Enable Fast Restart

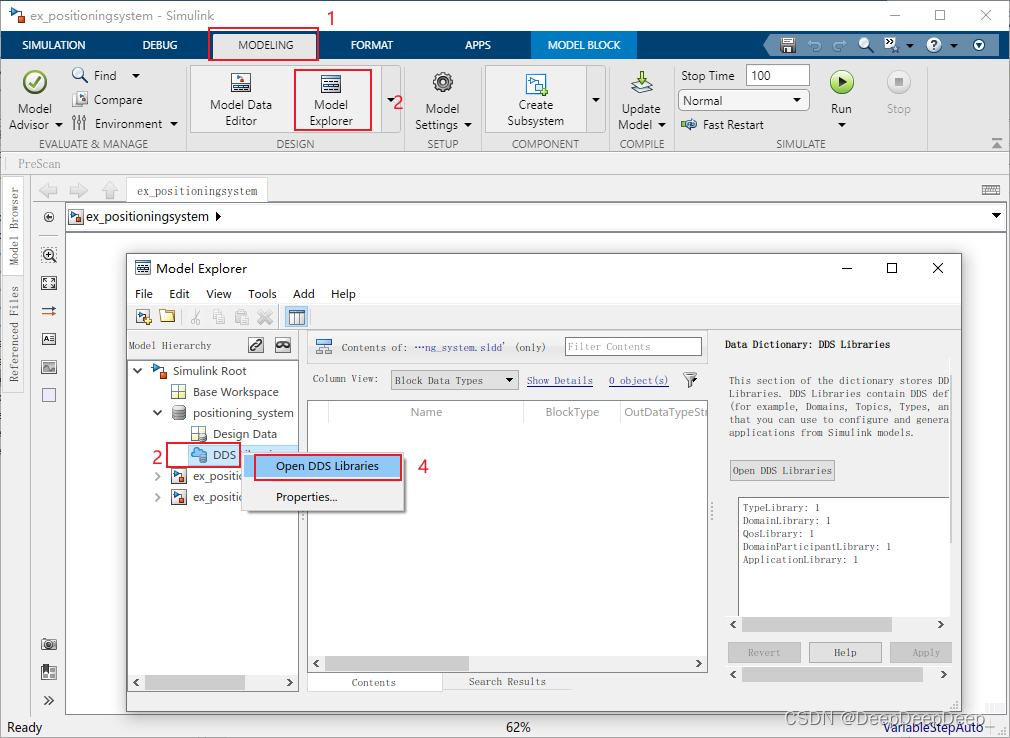[x=720, y=124]
